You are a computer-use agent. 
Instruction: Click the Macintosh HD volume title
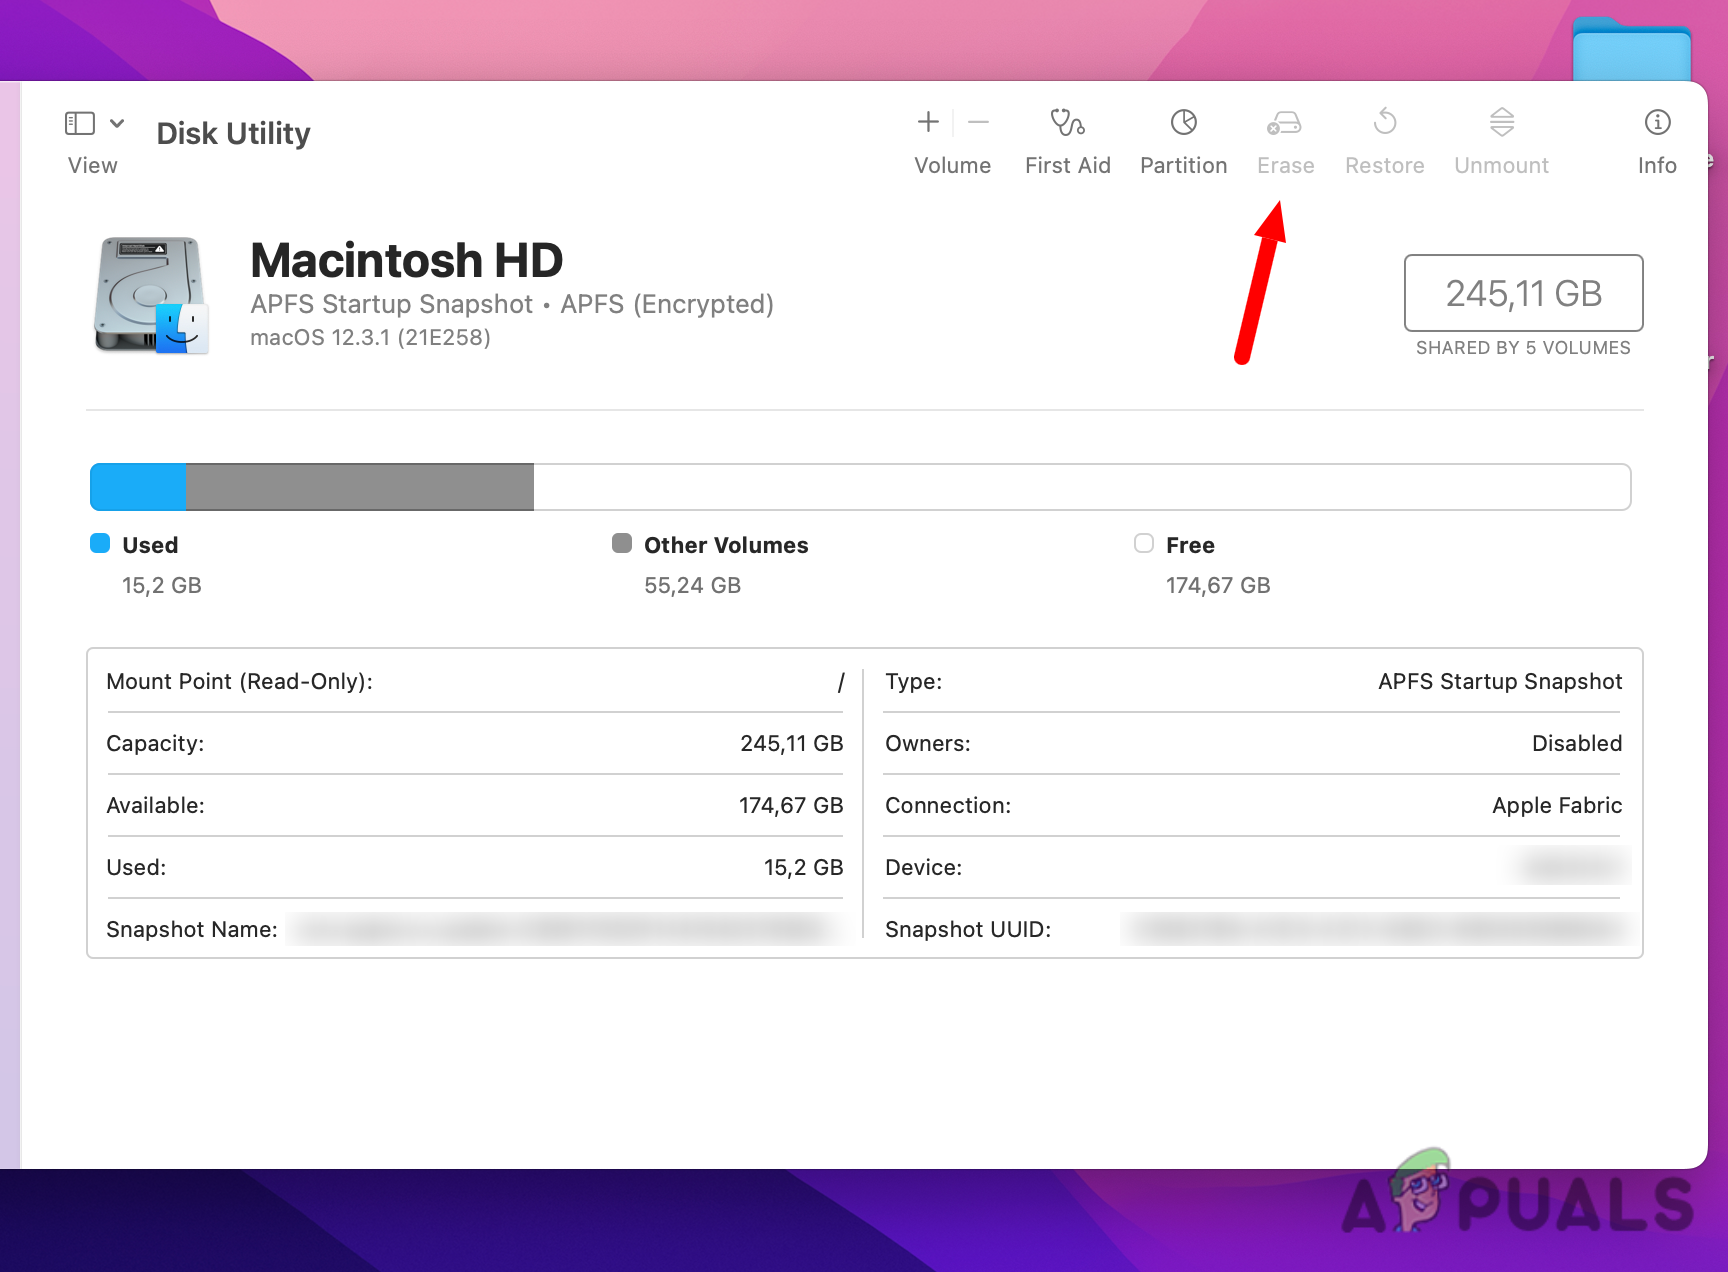[x=407, y=260]
